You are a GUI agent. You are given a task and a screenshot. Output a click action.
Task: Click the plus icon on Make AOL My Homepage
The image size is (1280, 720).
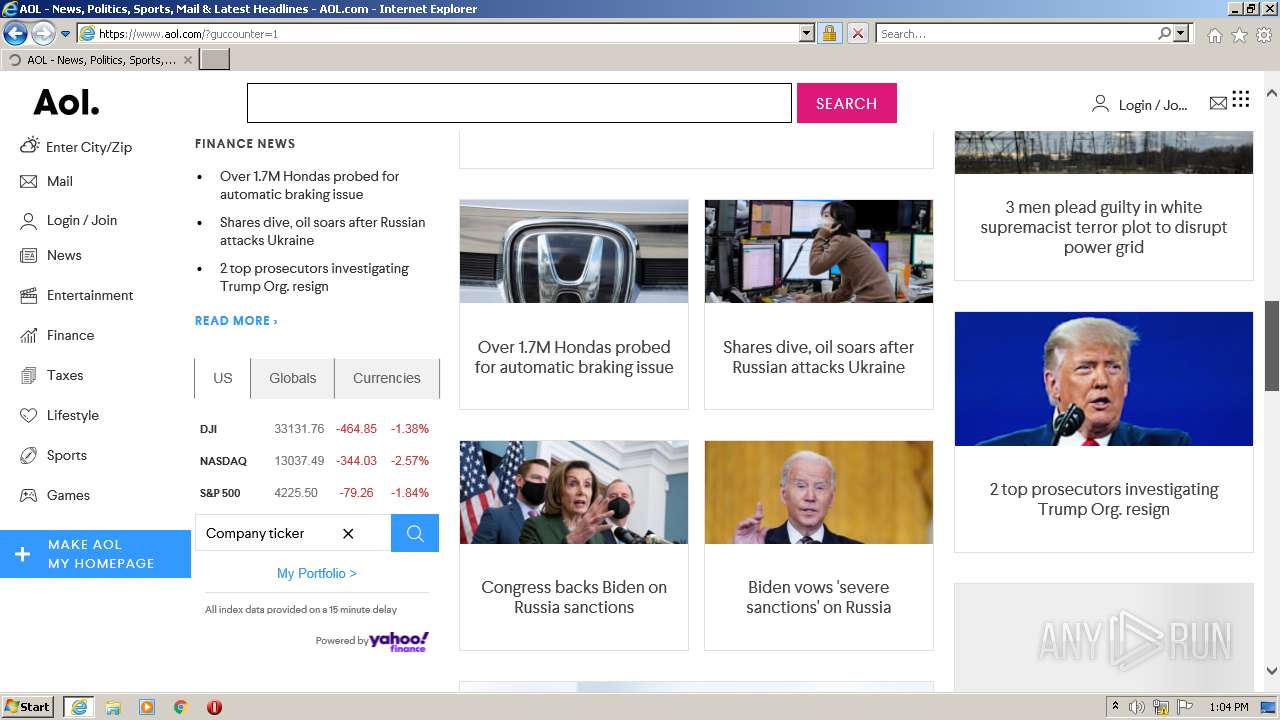(22, 554)
